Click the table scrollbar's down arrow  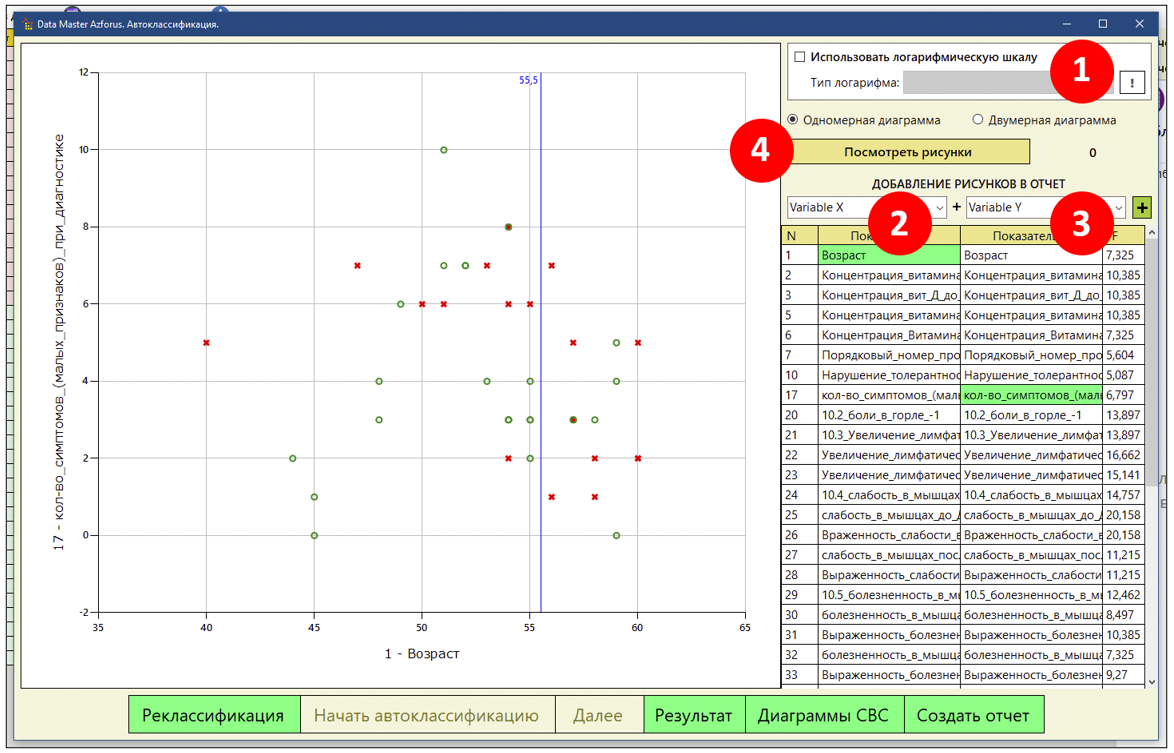pos(1152,681)
